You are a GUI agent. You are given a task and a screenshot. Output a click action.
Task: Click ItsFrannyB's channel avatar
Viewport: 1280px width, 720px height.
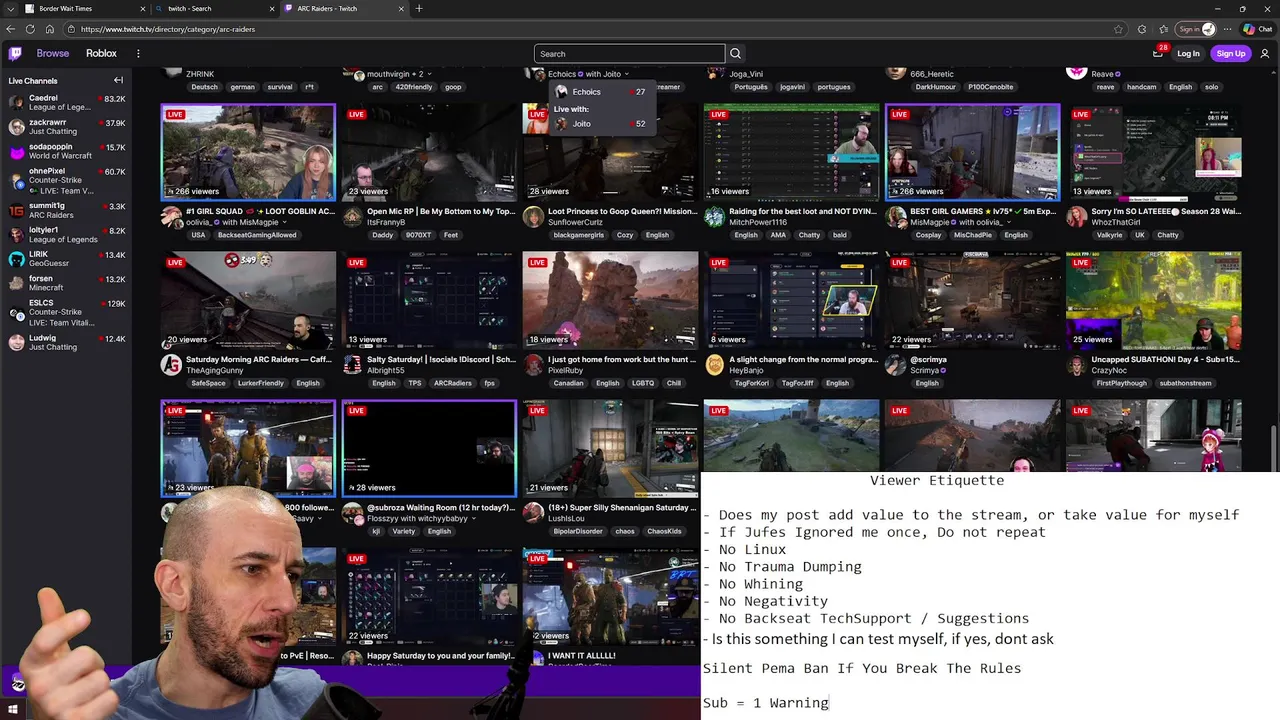(x=352, y=217)
